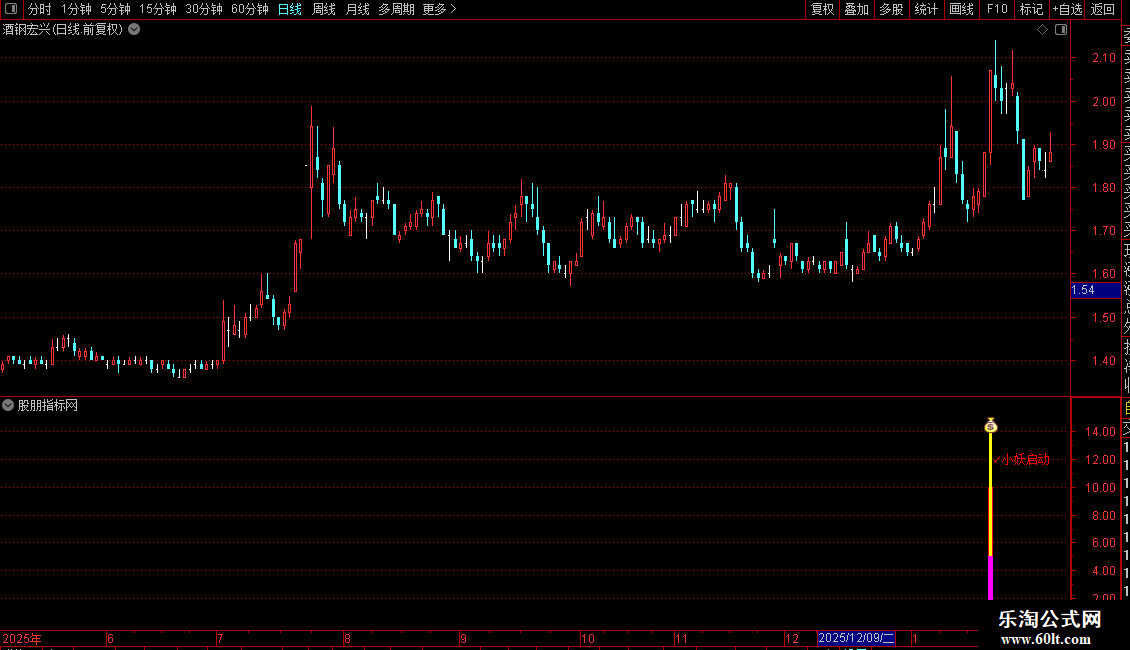Click the 14.00 indicator axis label

[1100, 432]
